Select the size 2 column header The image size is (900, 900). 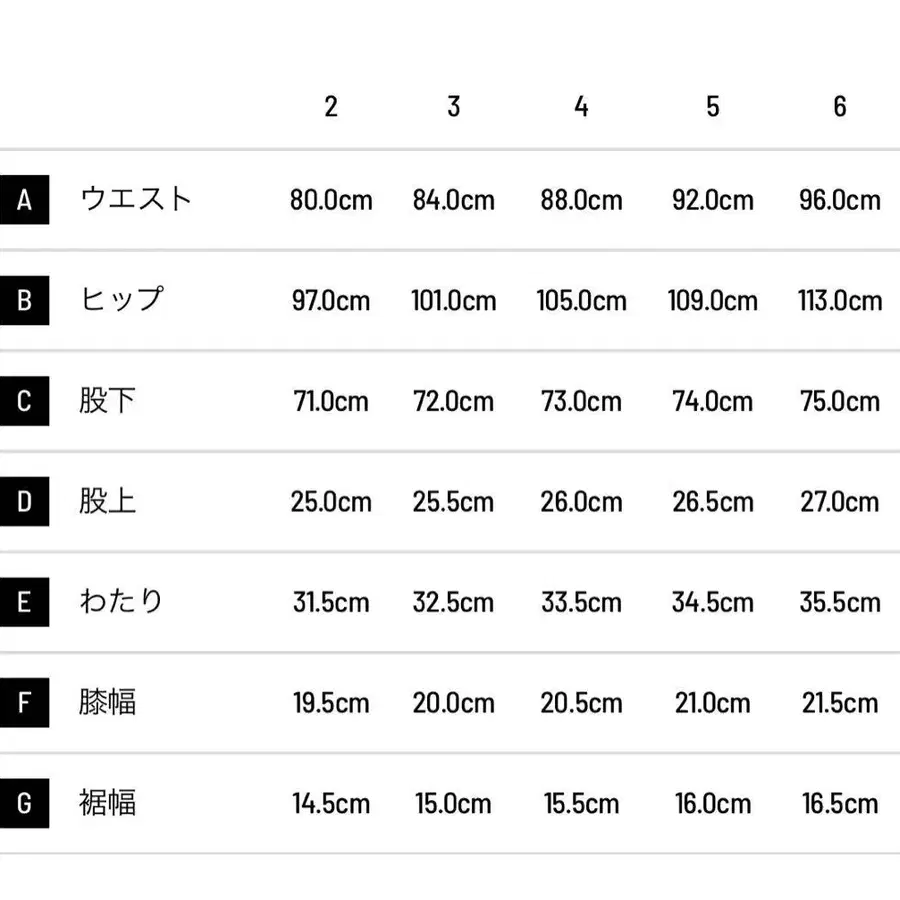(331, 106)
